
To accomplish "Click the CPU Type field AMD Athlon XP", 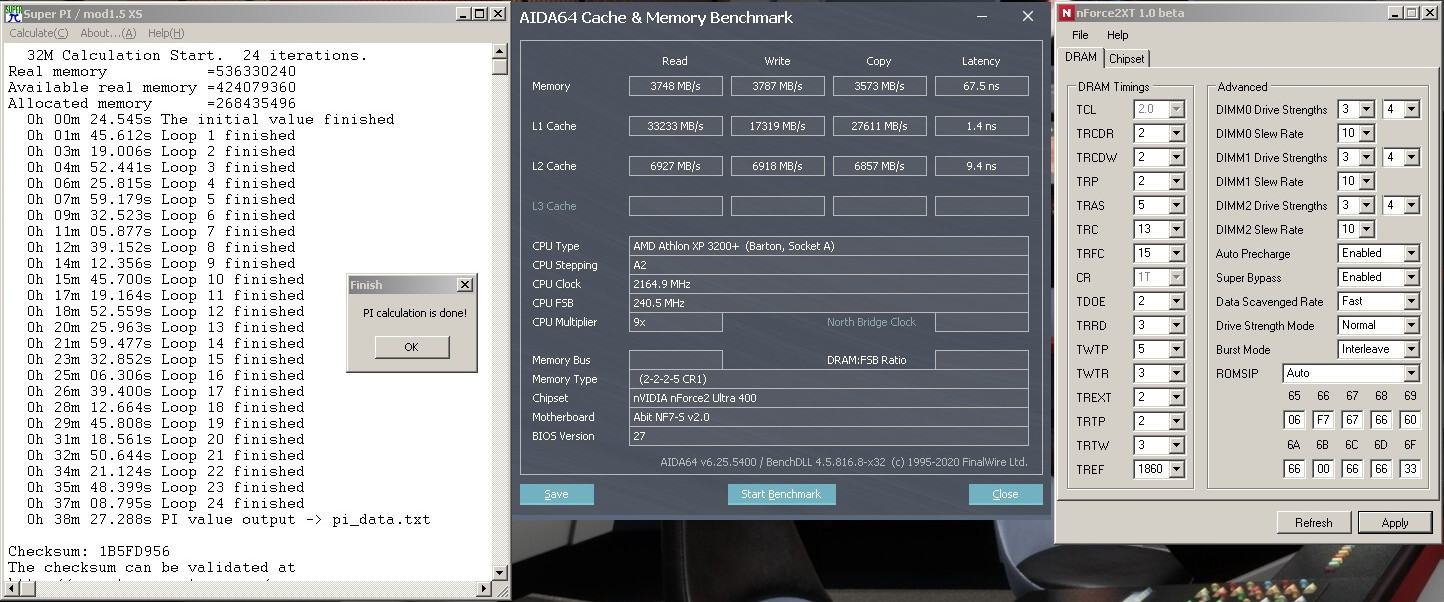I will (829, 246).
